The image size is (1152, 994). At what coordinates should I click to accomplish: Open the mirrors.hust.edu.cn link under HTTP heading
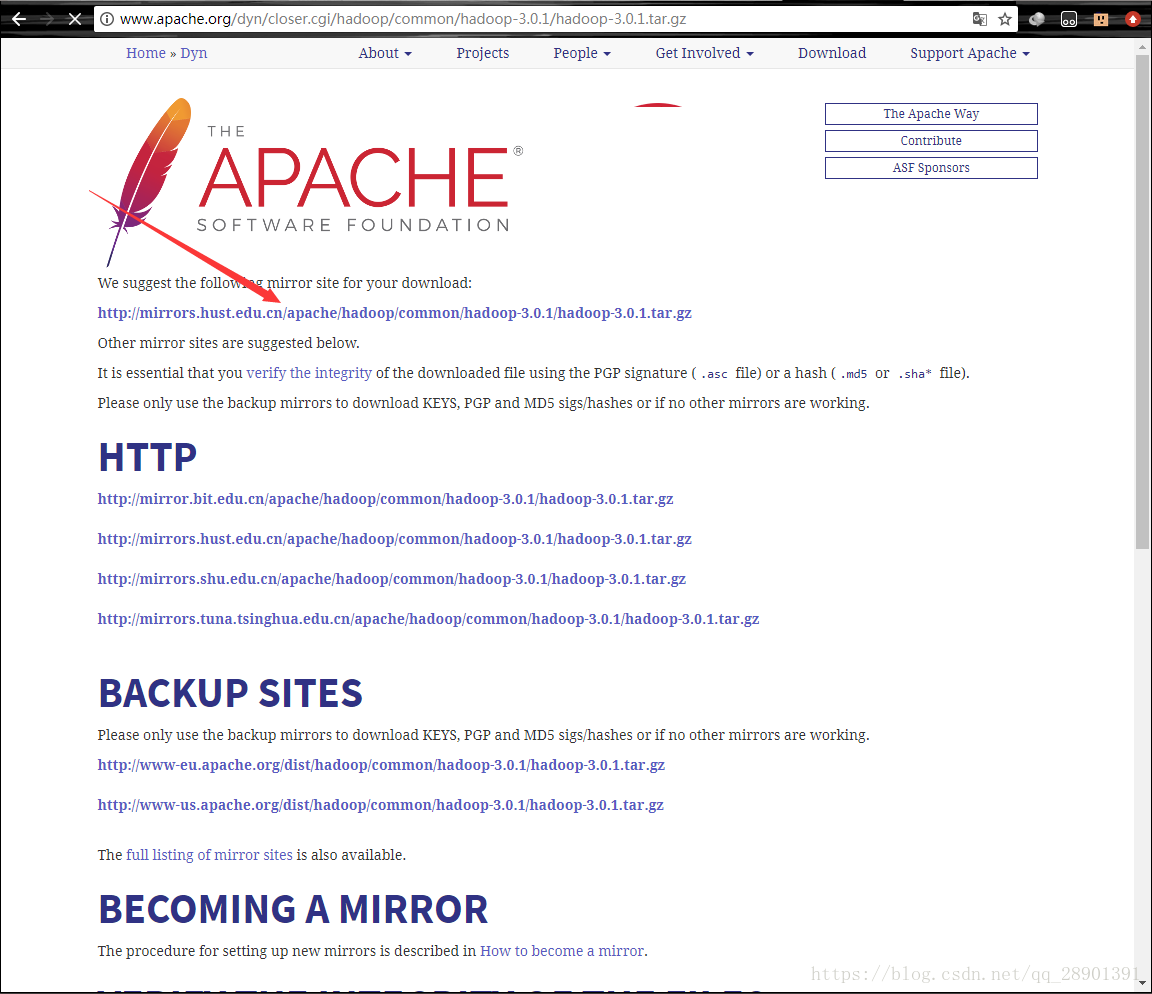[x=395, y=539]
